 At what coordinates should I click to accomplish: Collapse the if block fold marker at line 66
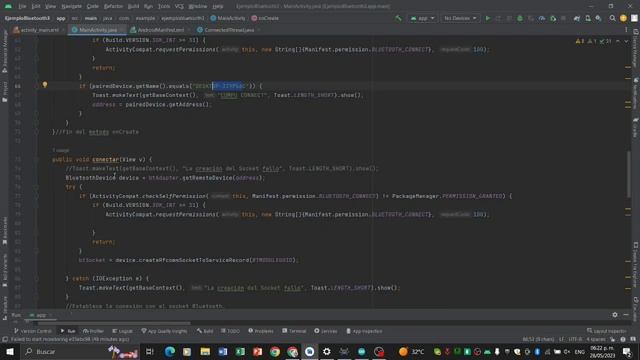coord(36,86)
